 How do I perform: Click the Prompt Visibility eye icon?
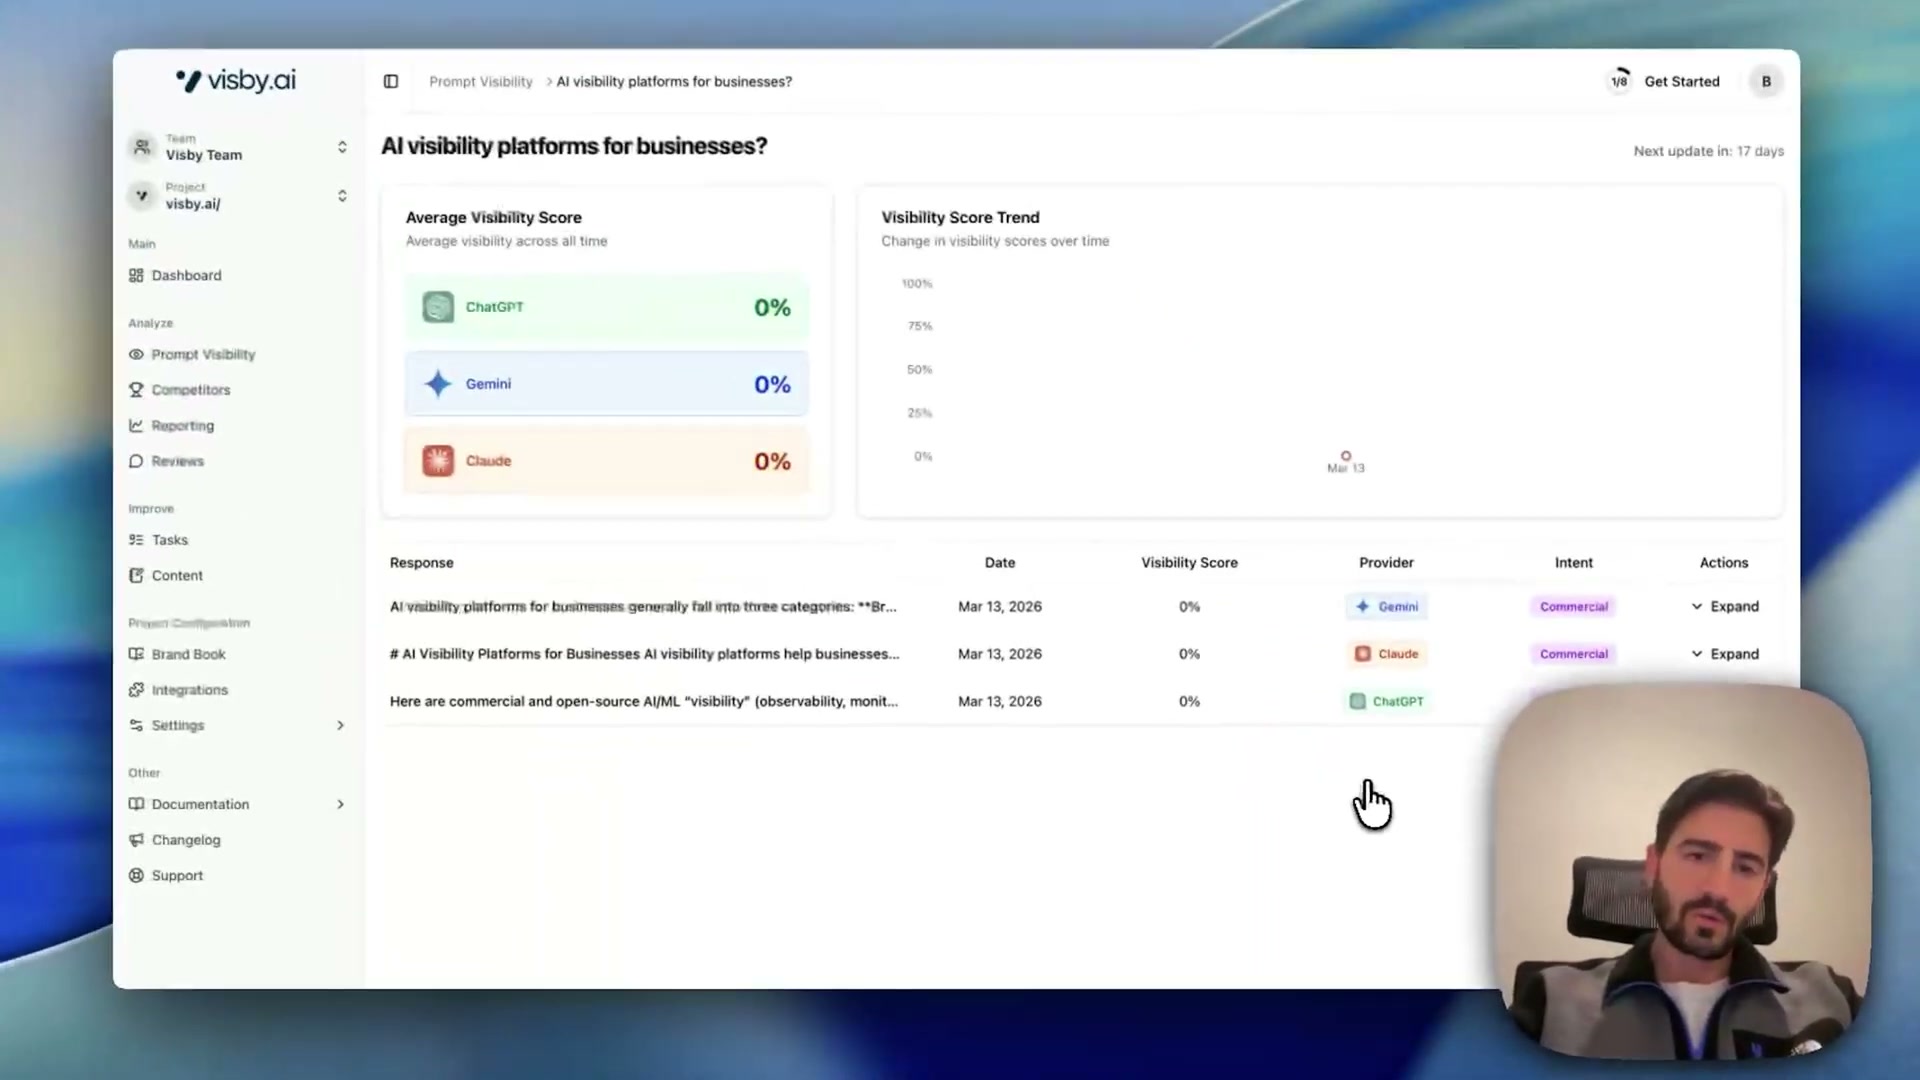pyautogui.click(x=136, y=354)
